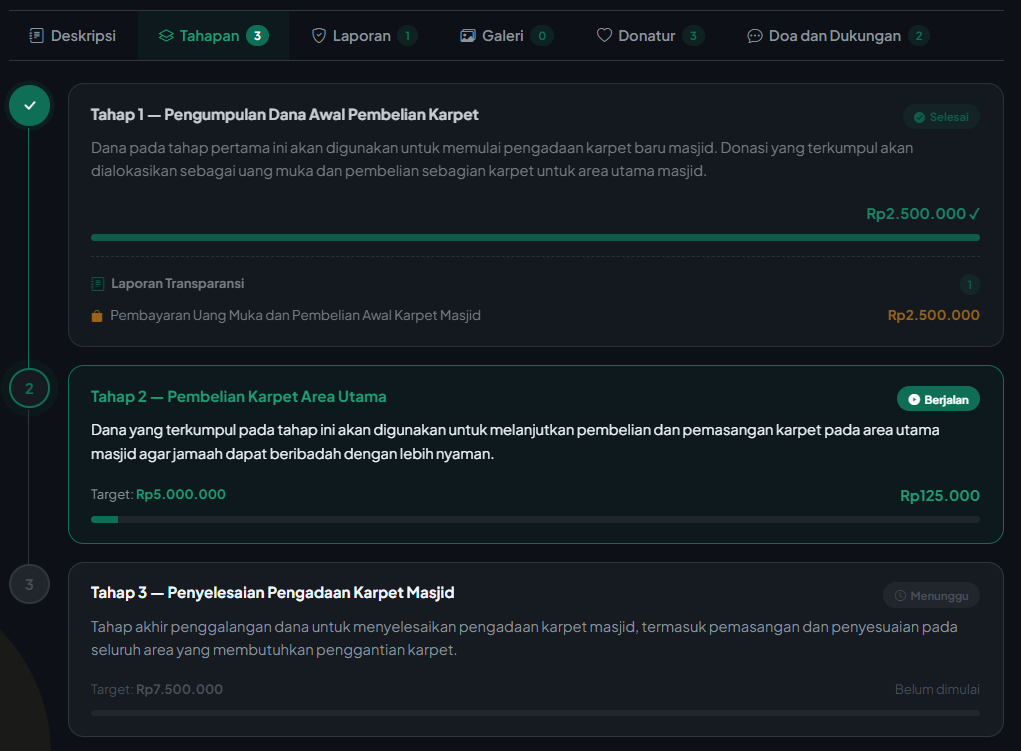Click the Selesai status badge
This screenshot has width=1021, height=751.
941,117
